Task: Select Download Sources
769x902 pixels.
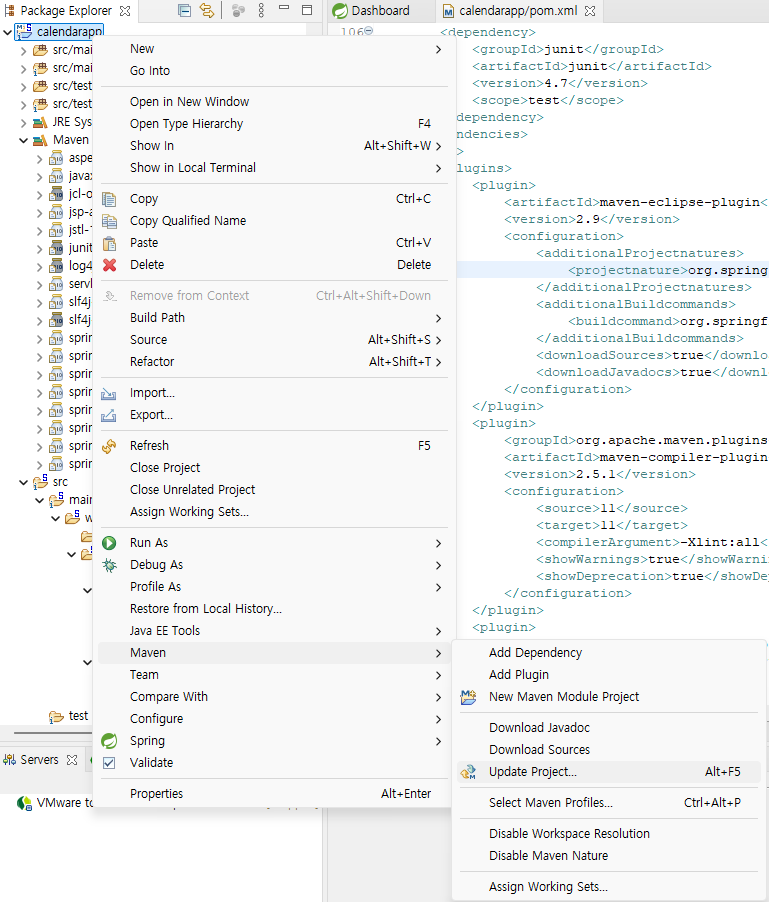Action: 610,750
